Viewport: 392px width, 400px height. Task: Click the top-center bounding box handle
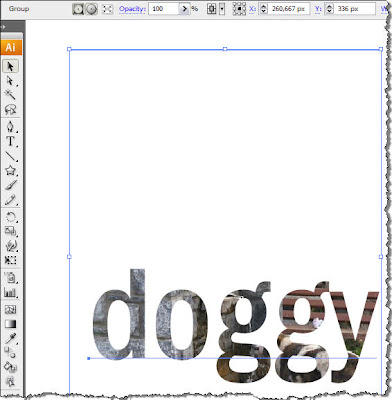click(x=225, y=49)
